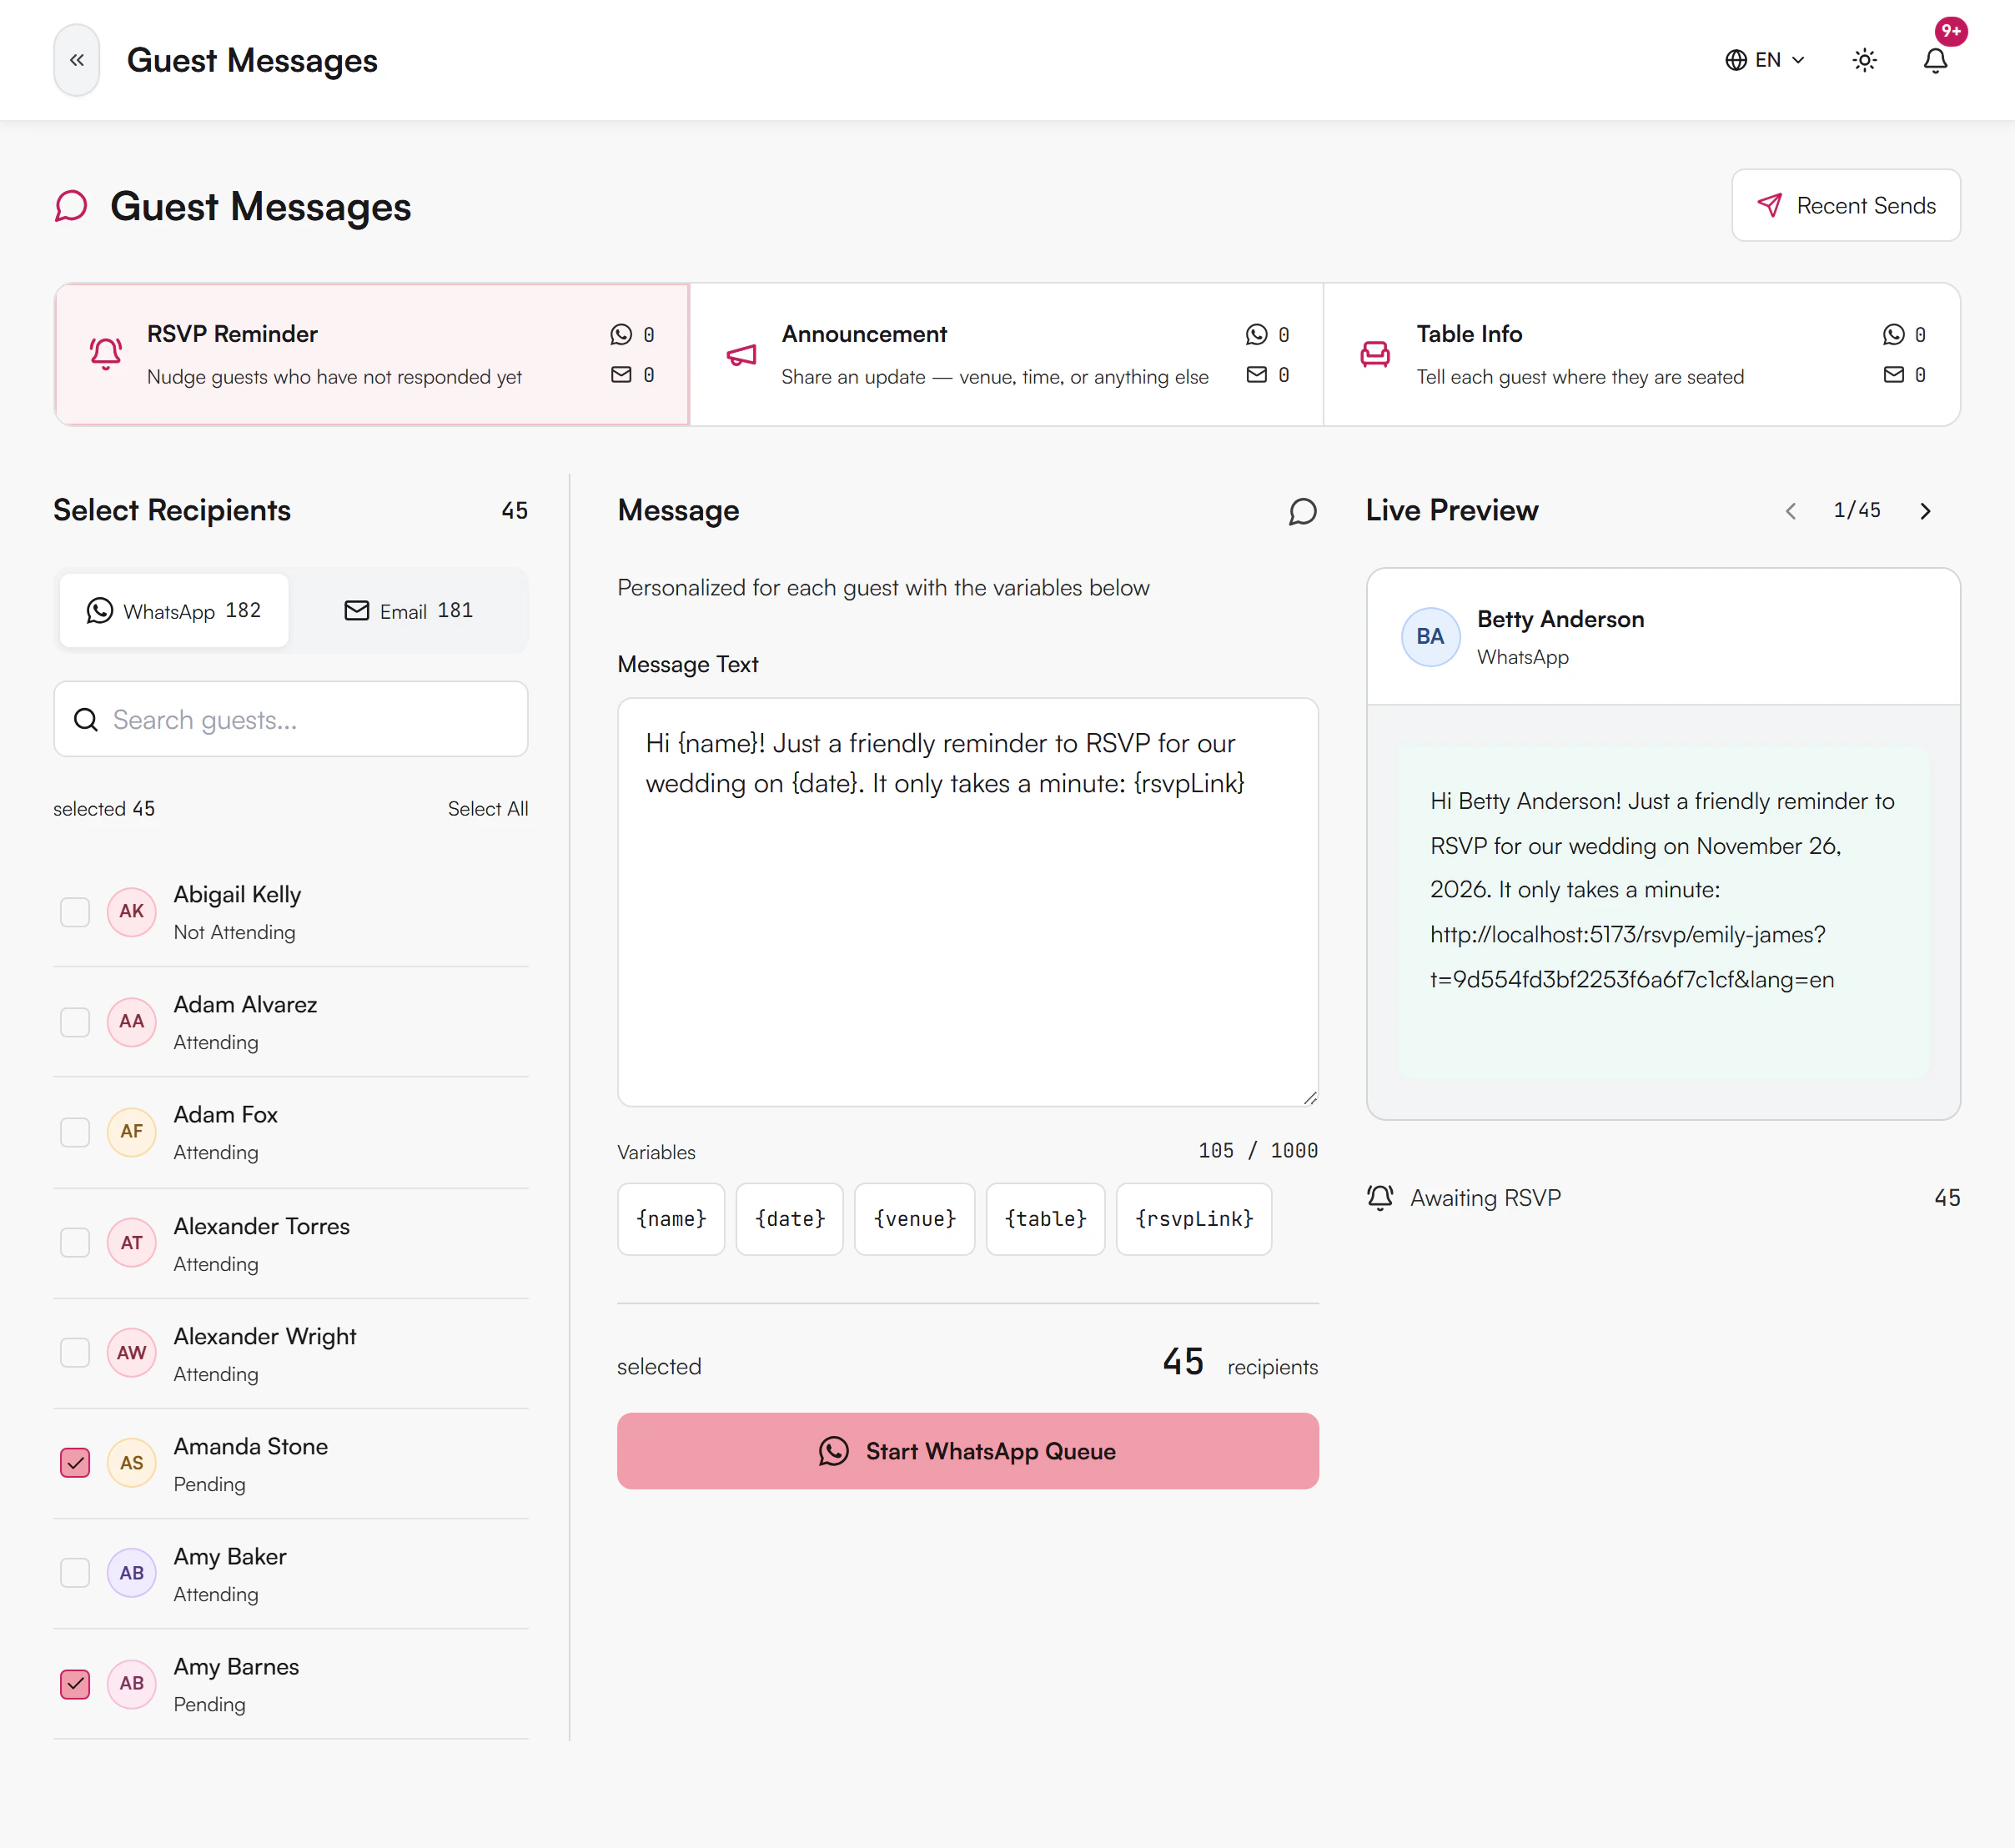
Task: Insert the {name} variable
Action: tap(671, 1219)
